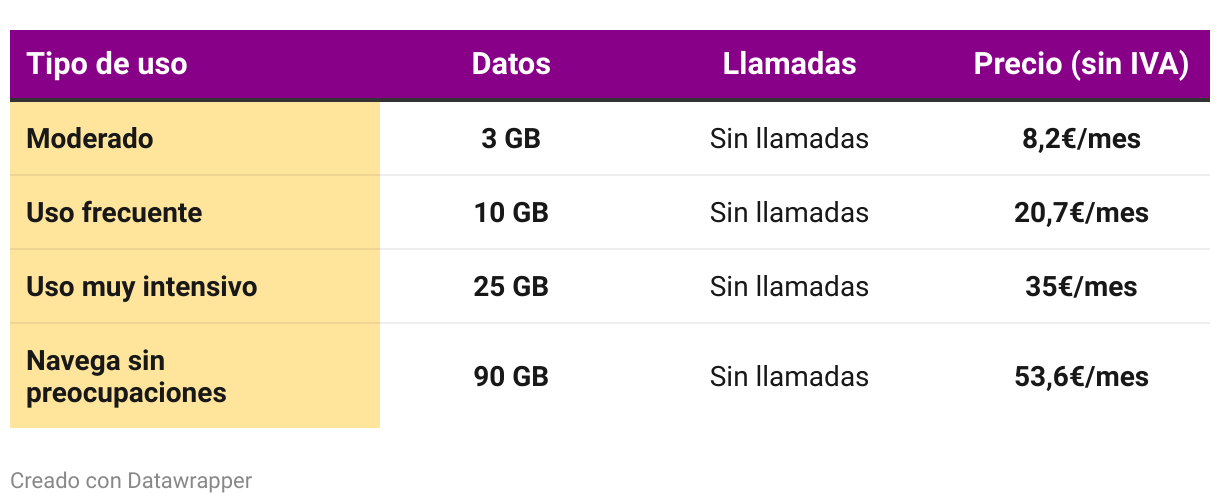Screen dimensions: 1220x504
Task: Click the "Tipo de uso" column header
Action: click(x=107, y=64)
